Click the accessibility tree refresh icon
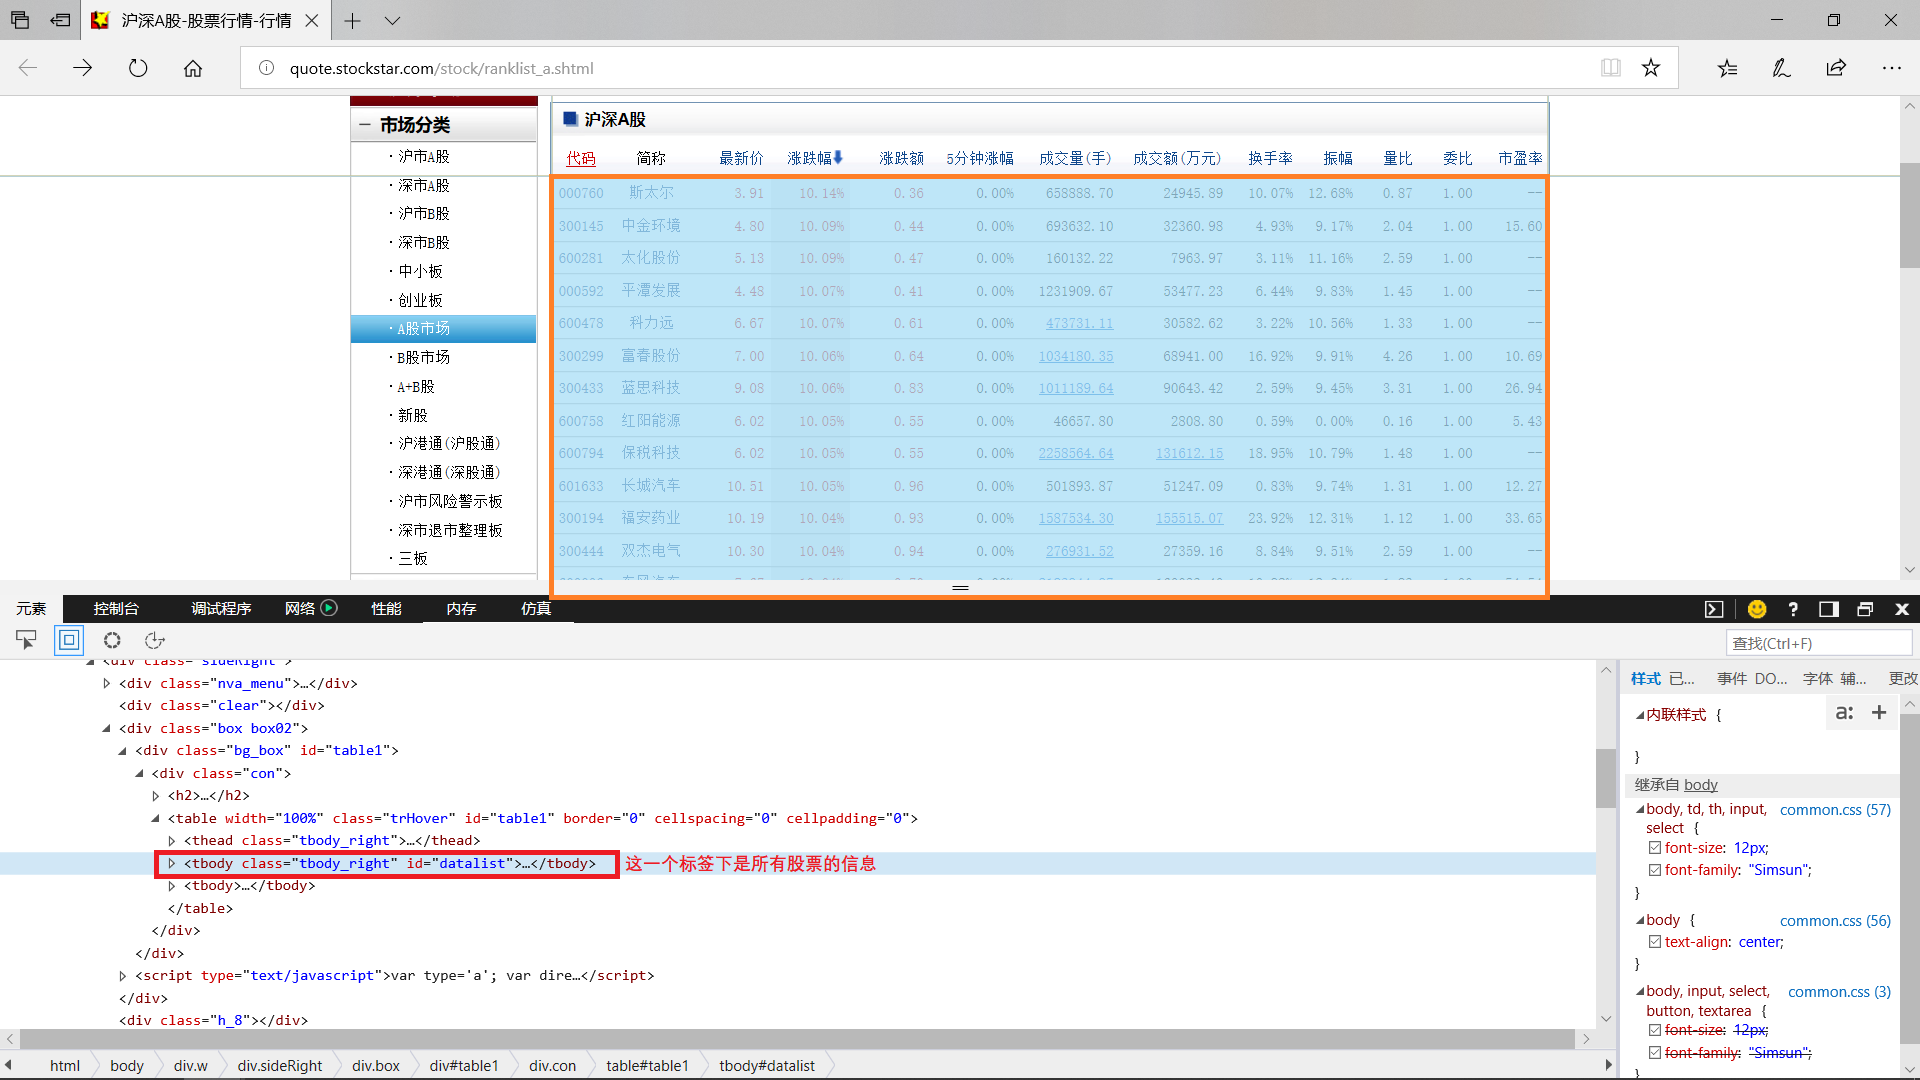The image size is (1920, 1080). [154, 640]
